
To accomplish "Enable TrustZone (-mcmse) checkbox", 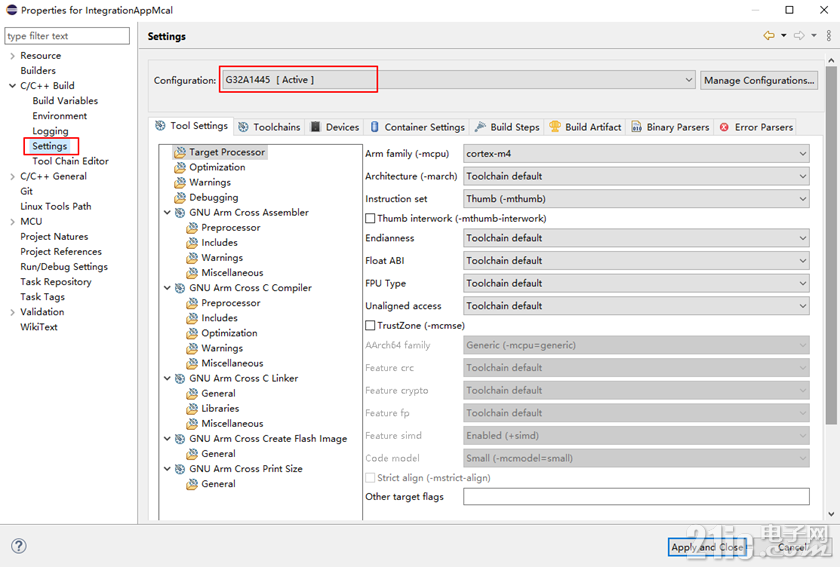I will [x=370, y=326].
